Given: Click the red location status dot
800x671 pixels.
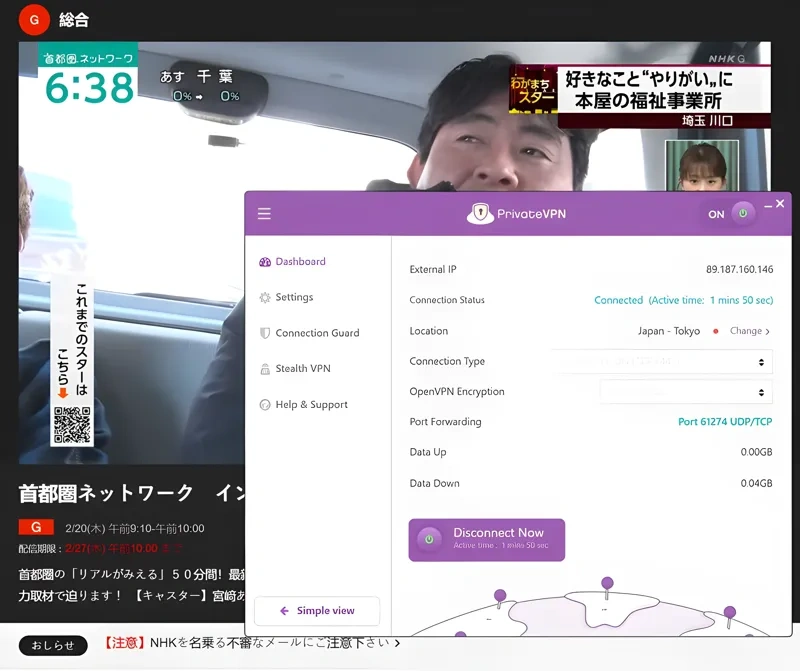Looking at the screenshot, I should pos(716,331).
